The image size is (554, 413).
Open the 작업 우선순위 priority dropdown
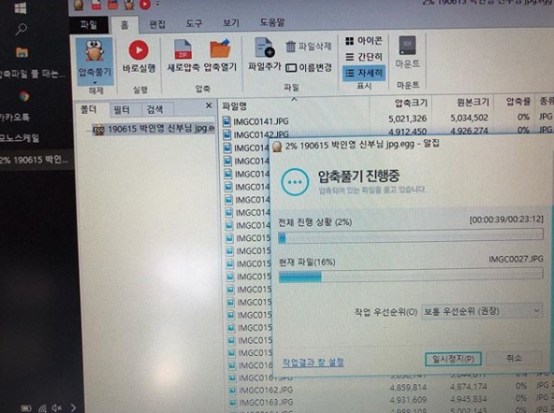click(x=482, y=311)
